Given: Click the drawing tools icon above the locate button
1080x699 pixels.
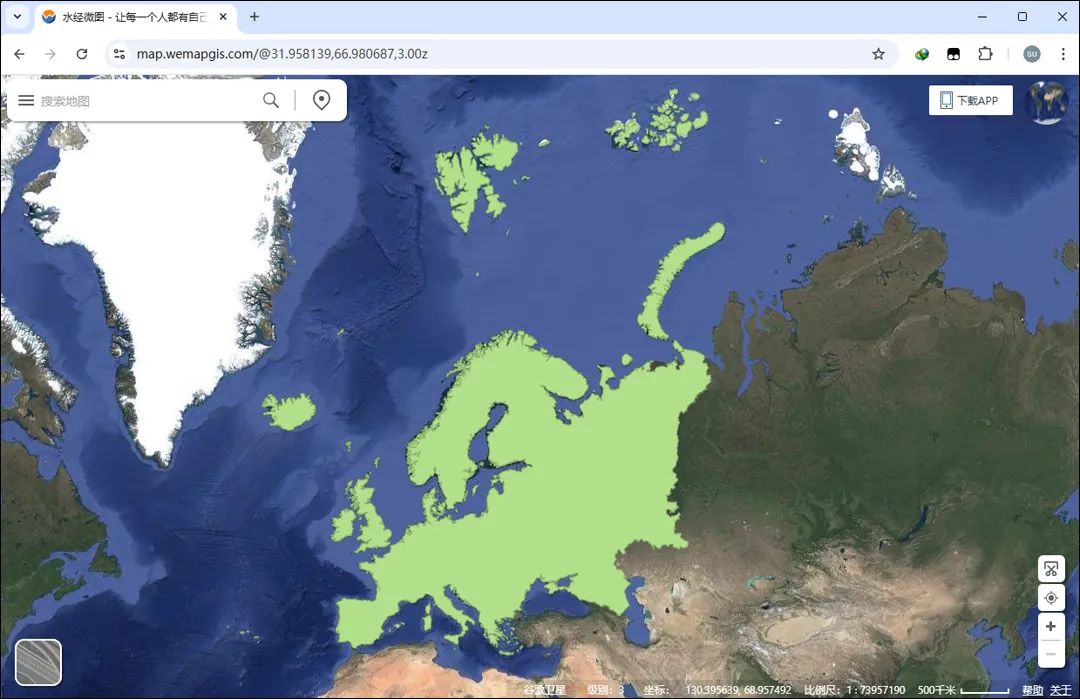Looking at the screenshot, I should click(x=1051, y=570).
